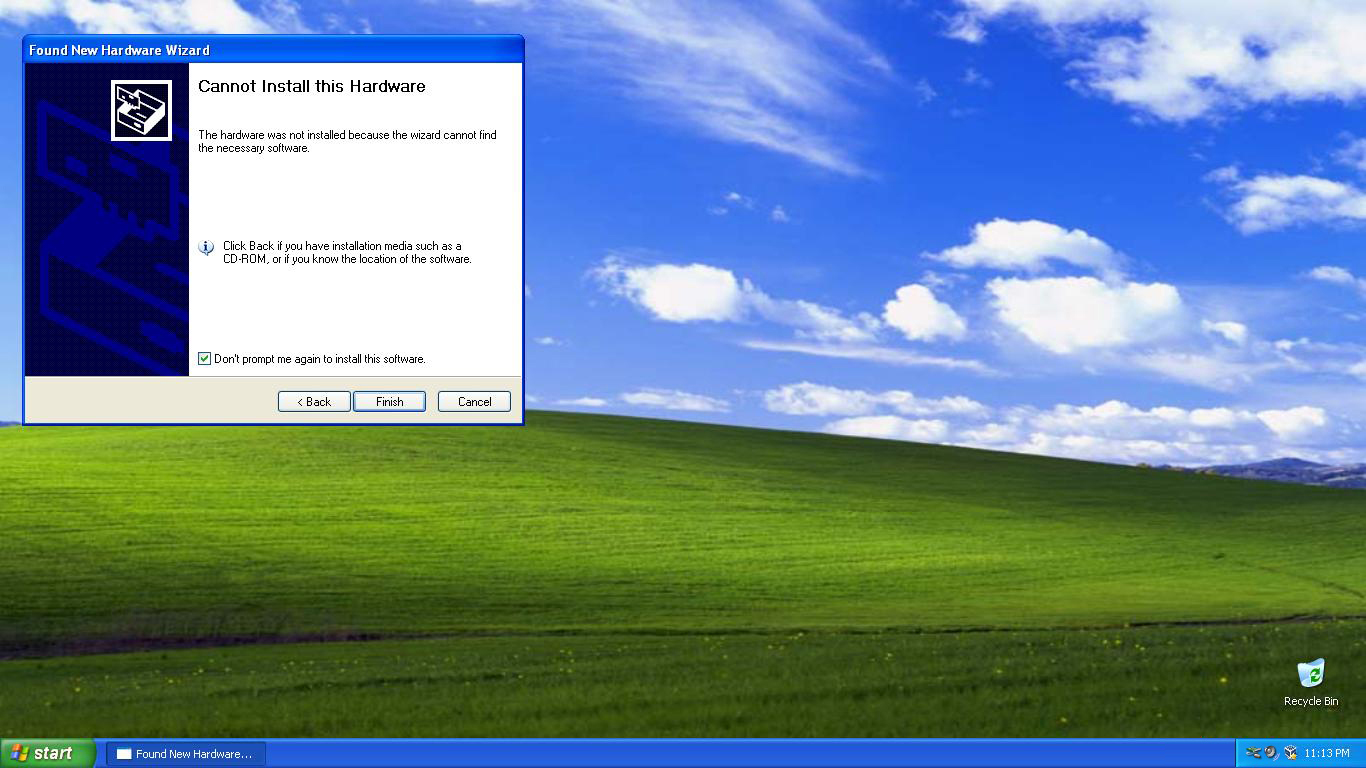The image size is (1366, 768).
Task: Click the system clock showing 11:13 PM
Action: (1327, 754)
